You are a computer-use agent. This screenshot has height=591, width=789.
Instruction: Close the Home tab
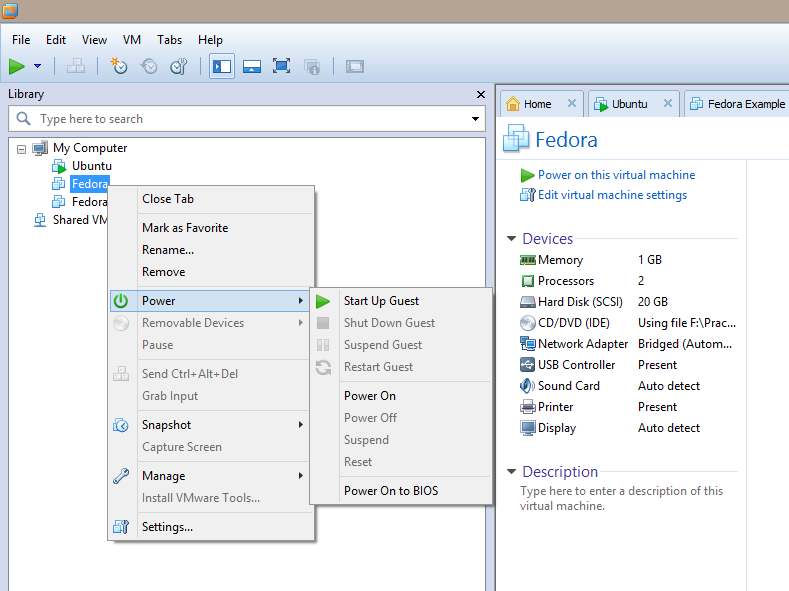pos(572,103)
